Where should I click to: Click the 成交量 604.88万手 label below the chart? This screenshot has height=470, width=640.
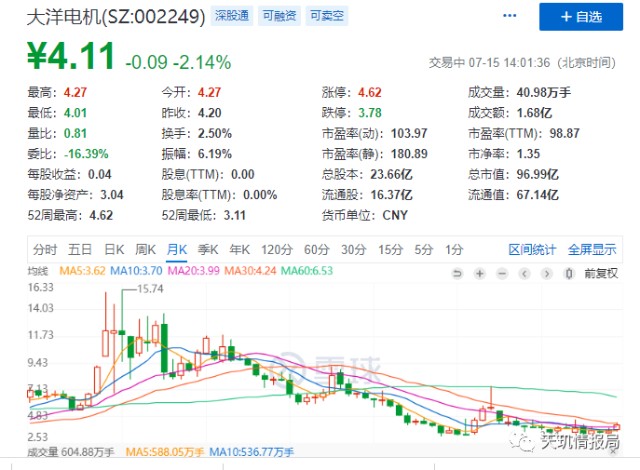click(x=70, y=452)
